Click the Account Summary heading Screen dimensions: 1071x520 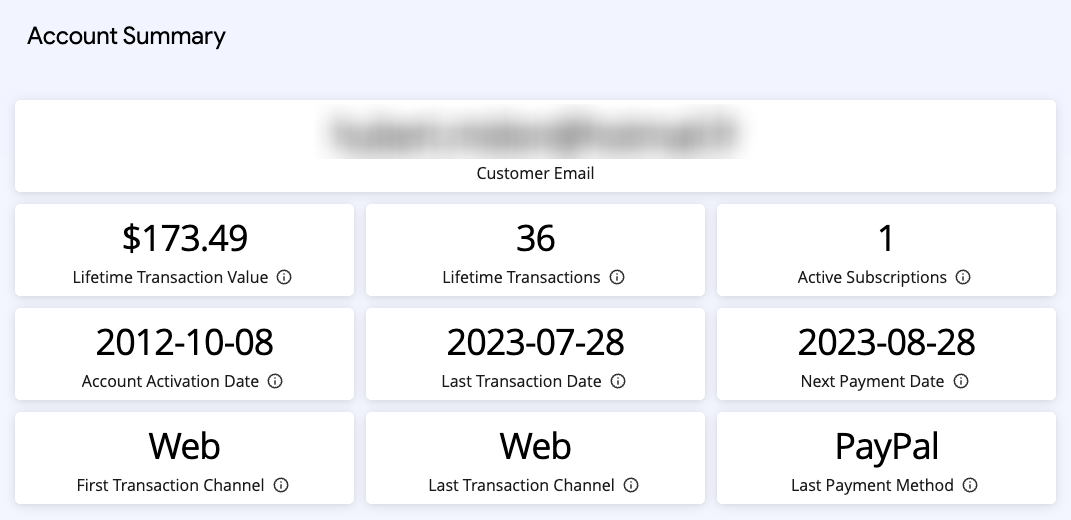click(x=126, y=36)
